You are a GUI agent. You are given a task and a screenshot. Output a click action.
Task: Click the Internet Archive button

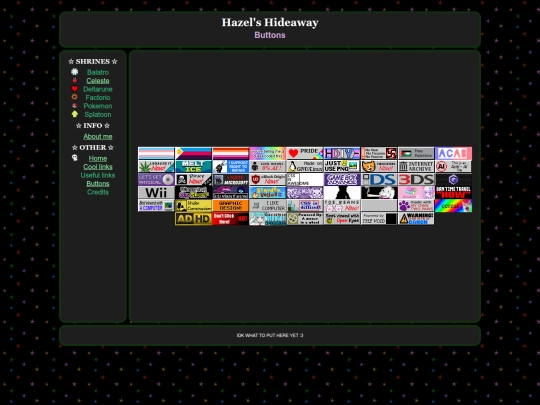[416, 166]
